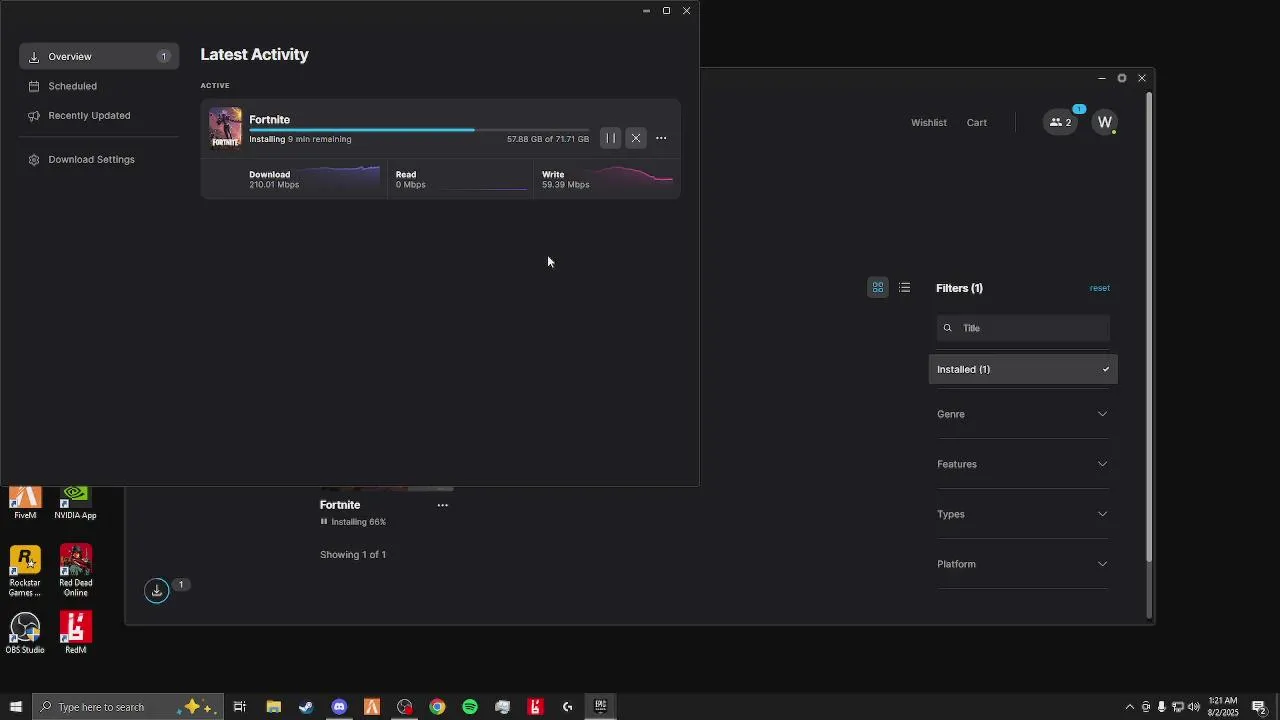
Task: Switch library to list view
Action: (905, 288)
